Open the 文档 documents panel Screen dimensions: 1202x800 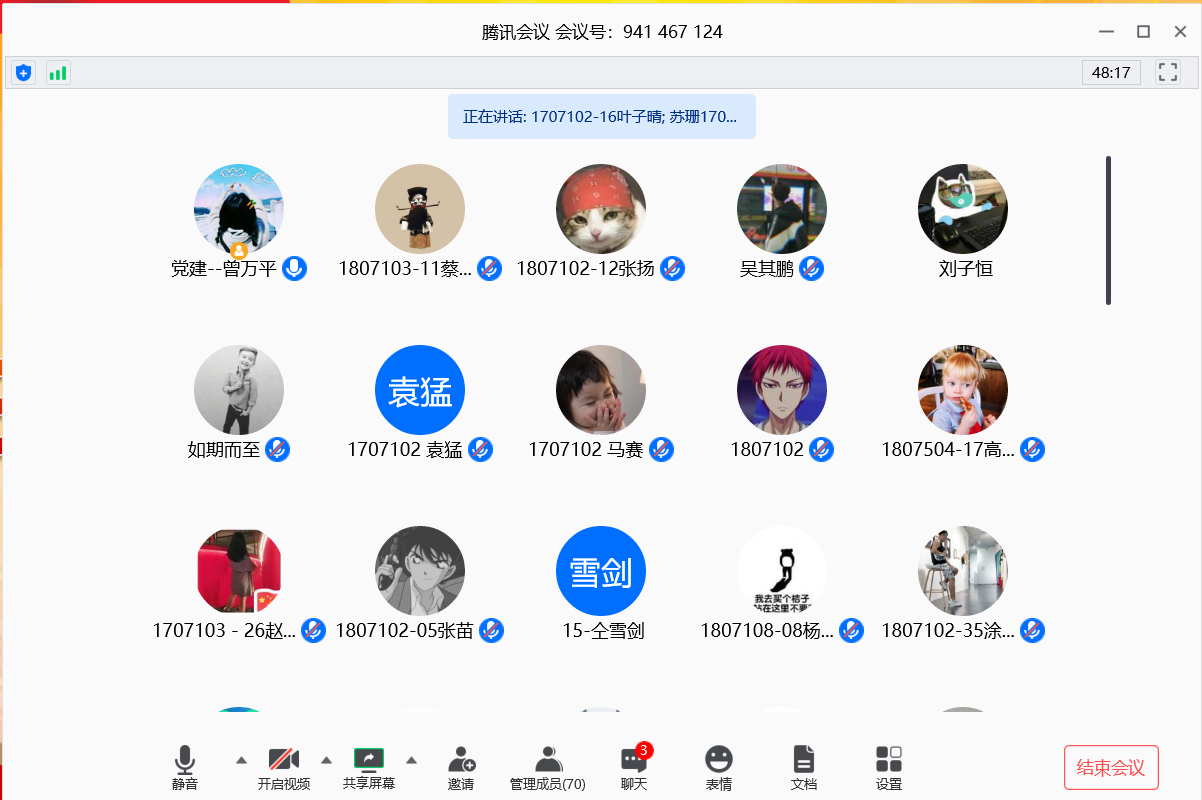804,767
